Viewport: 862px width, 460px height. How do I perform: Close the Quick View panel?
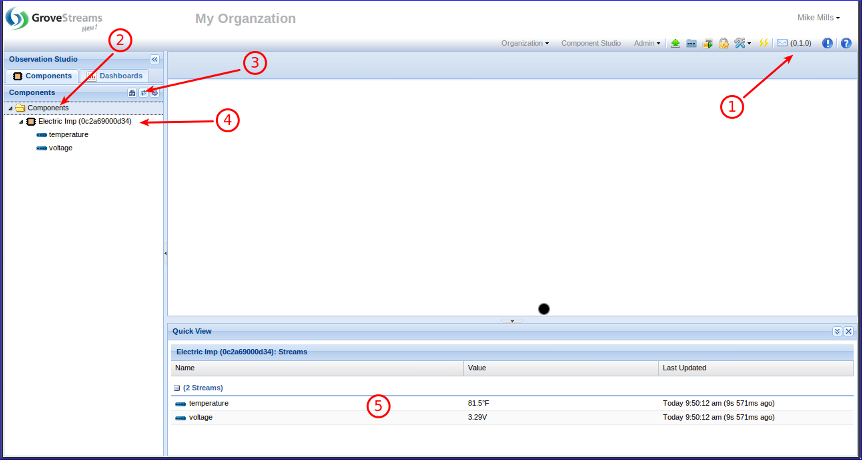[x=849, y=331]
